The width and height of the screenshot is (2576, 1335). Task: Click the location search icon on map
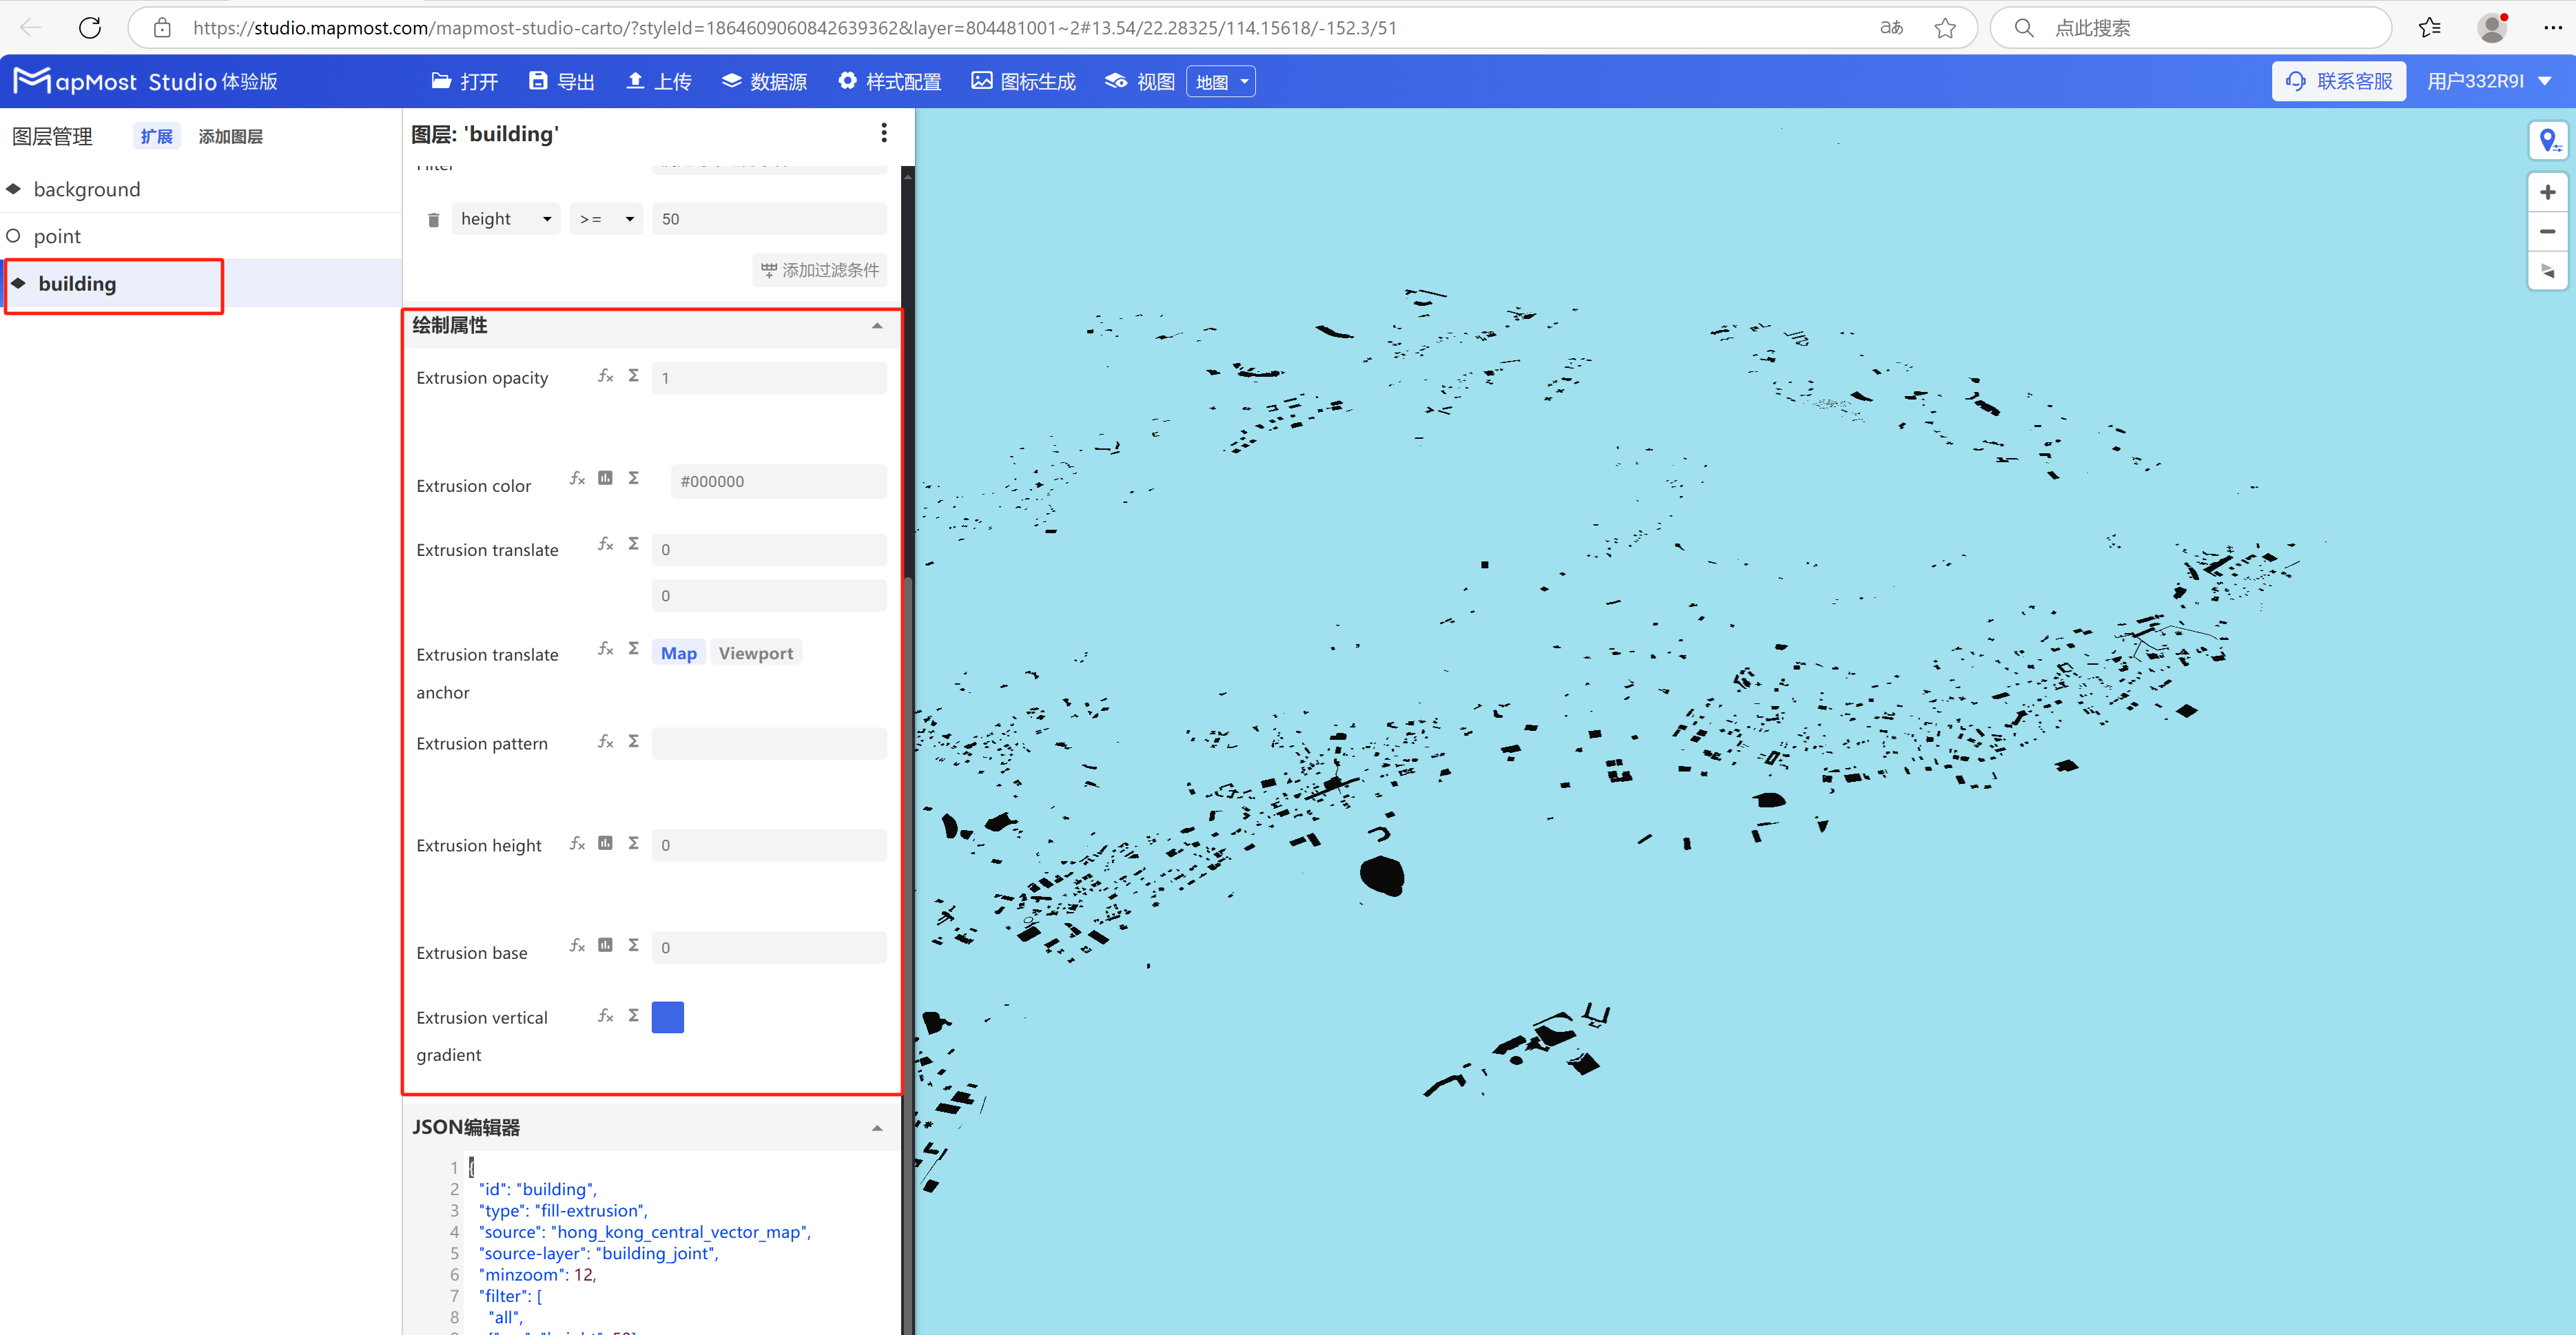(x=2547, y=141)
